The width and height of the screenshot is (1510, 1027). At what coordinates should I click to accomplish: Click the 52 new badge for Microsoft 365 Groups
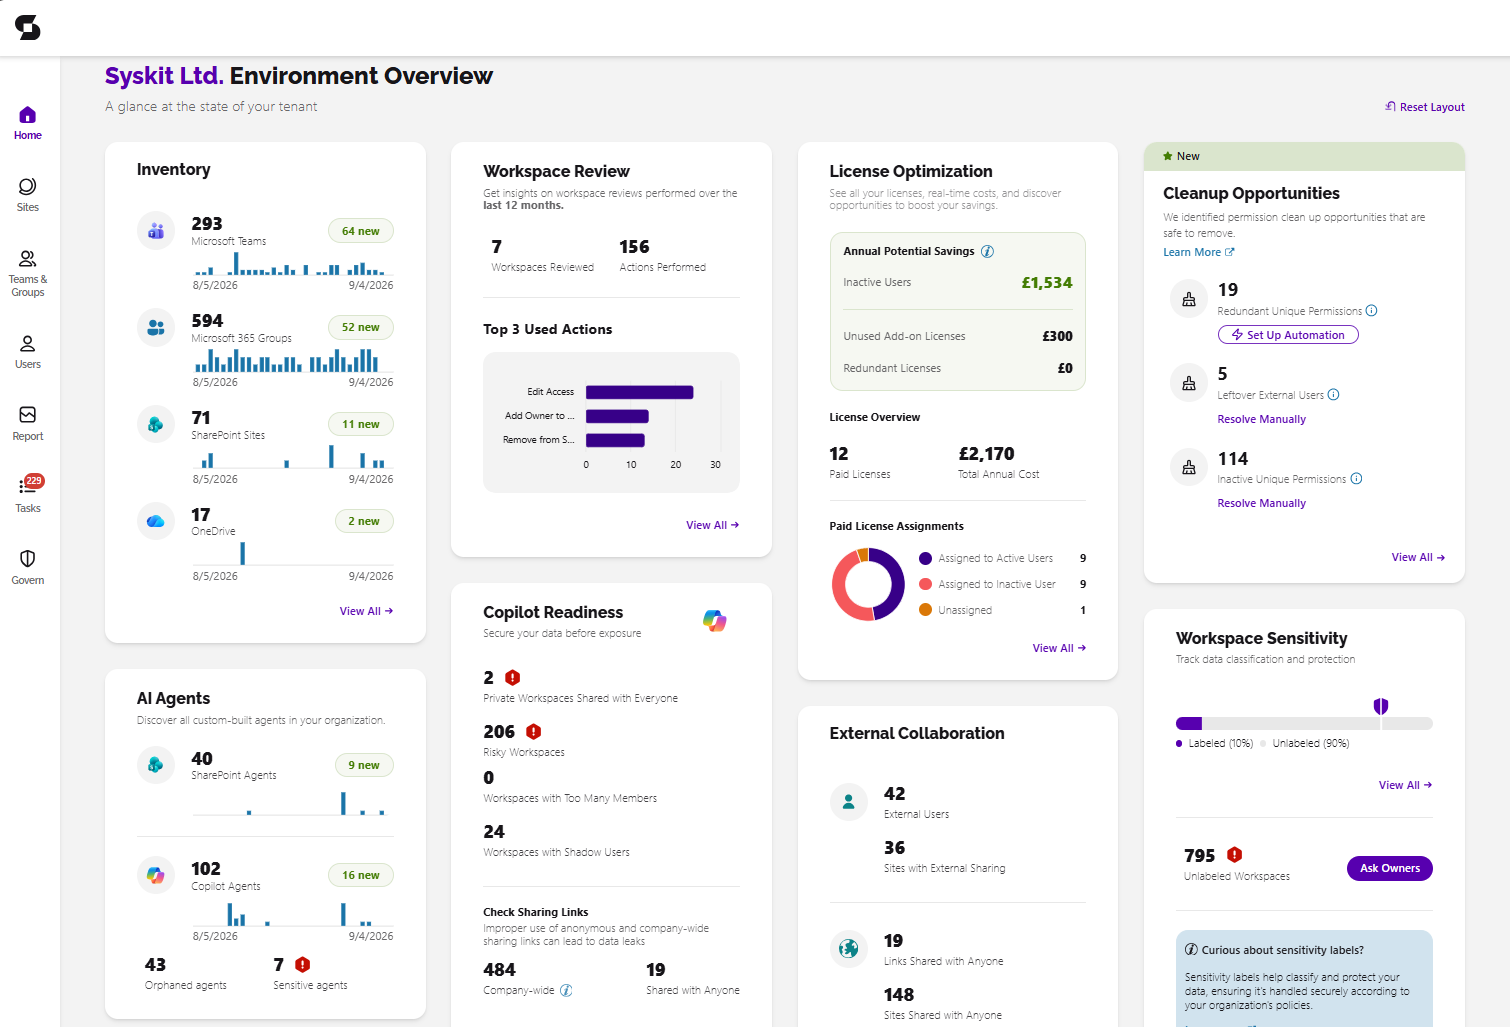pos(361,327)
